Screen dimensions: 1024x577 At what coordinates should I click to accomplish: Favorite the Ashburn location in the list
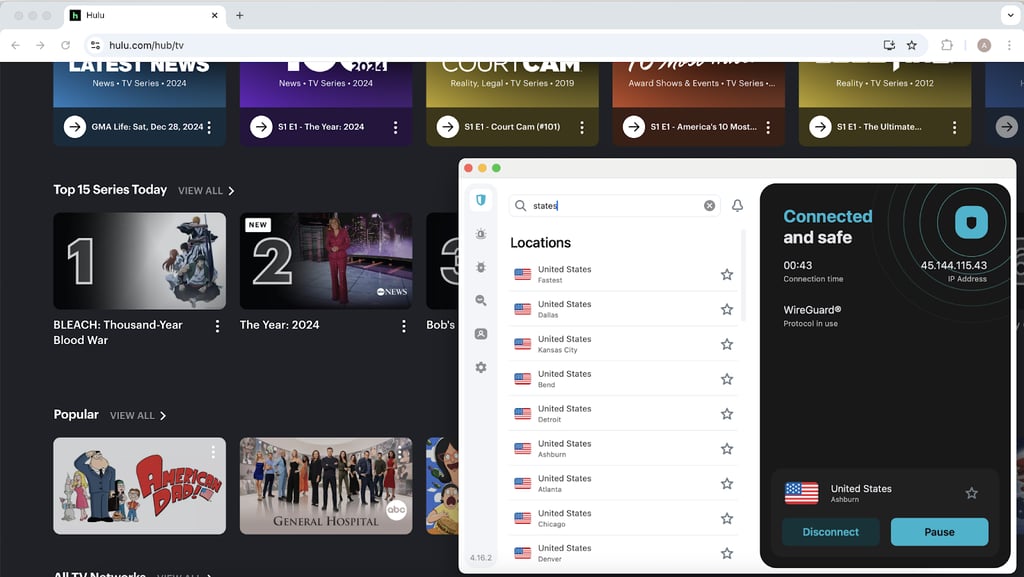click(x=727, y=449)
